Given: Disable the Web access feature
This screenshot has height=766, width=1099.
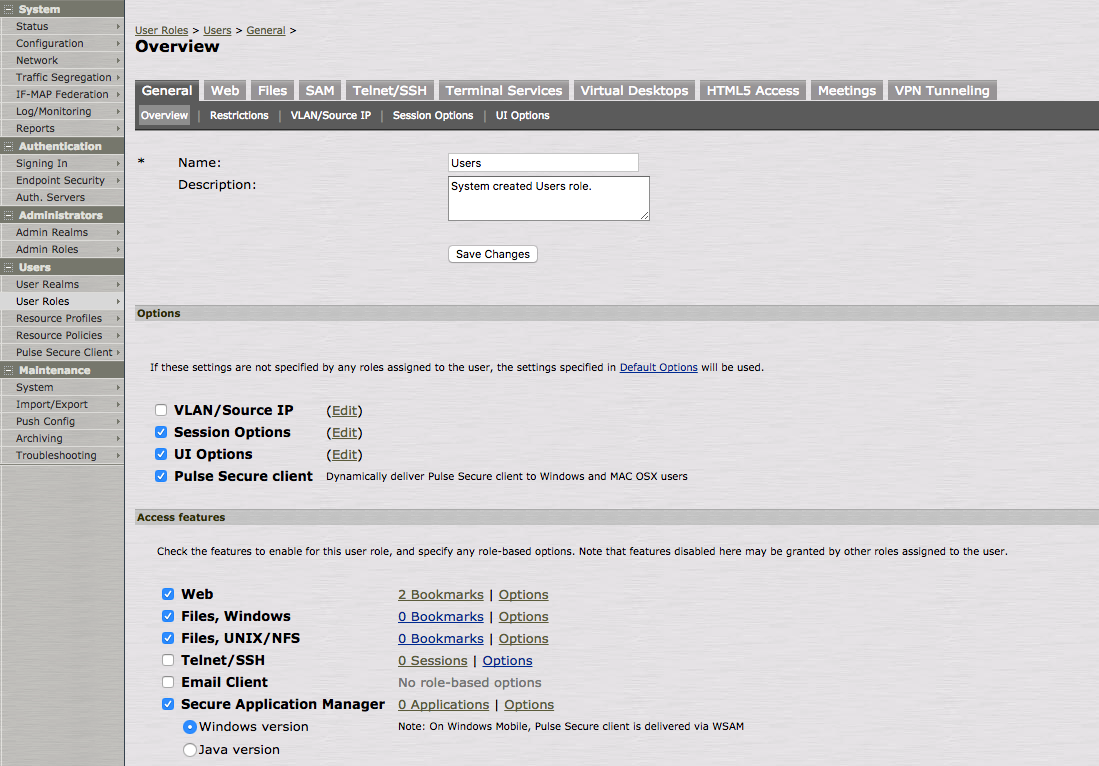Looking at the screenshot, I should [x=168, y=594].
